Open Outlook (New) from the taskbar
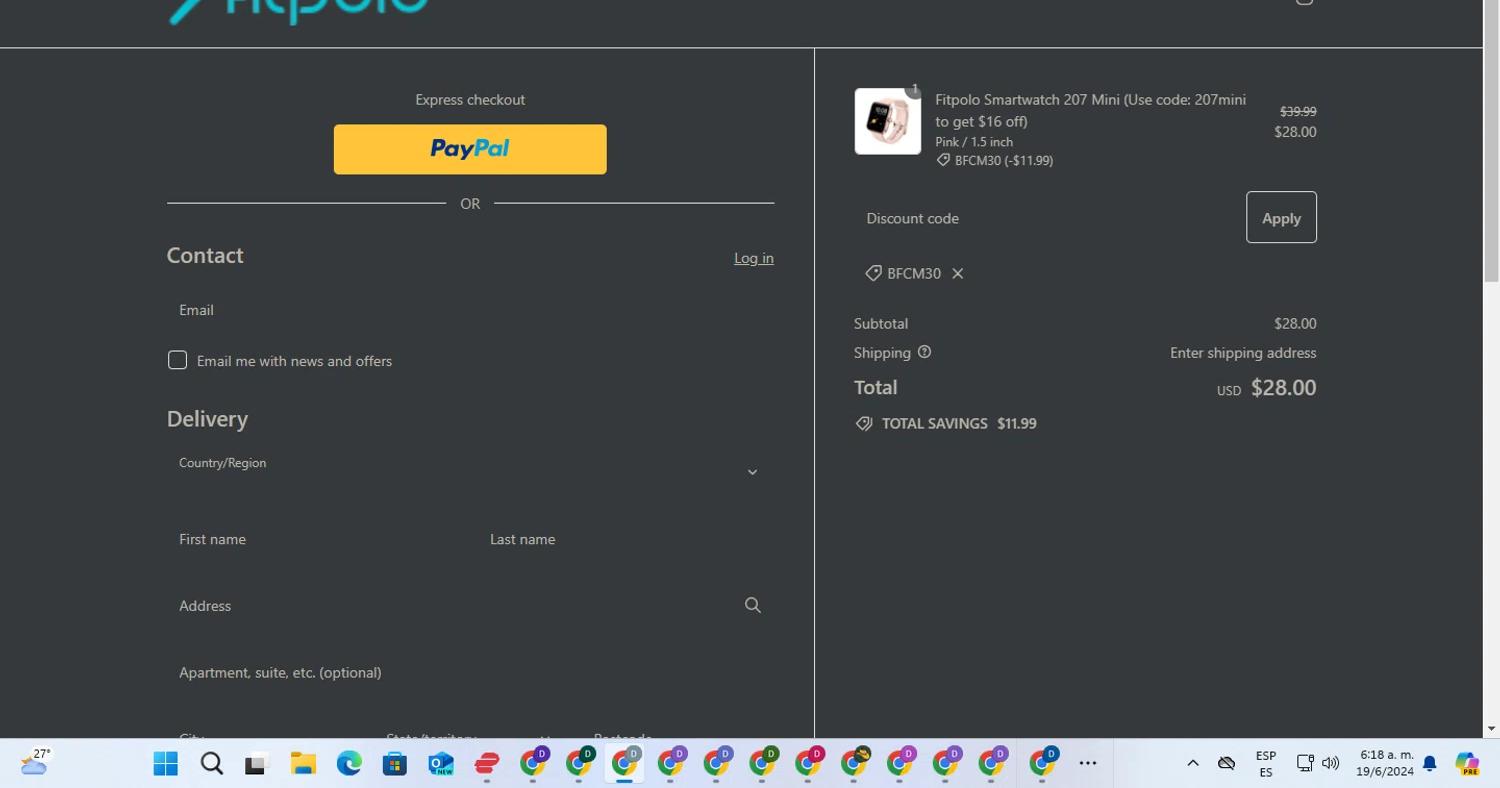Viewport: 1500px width, 788px height. pyautogui.click(x=441, y=764)
